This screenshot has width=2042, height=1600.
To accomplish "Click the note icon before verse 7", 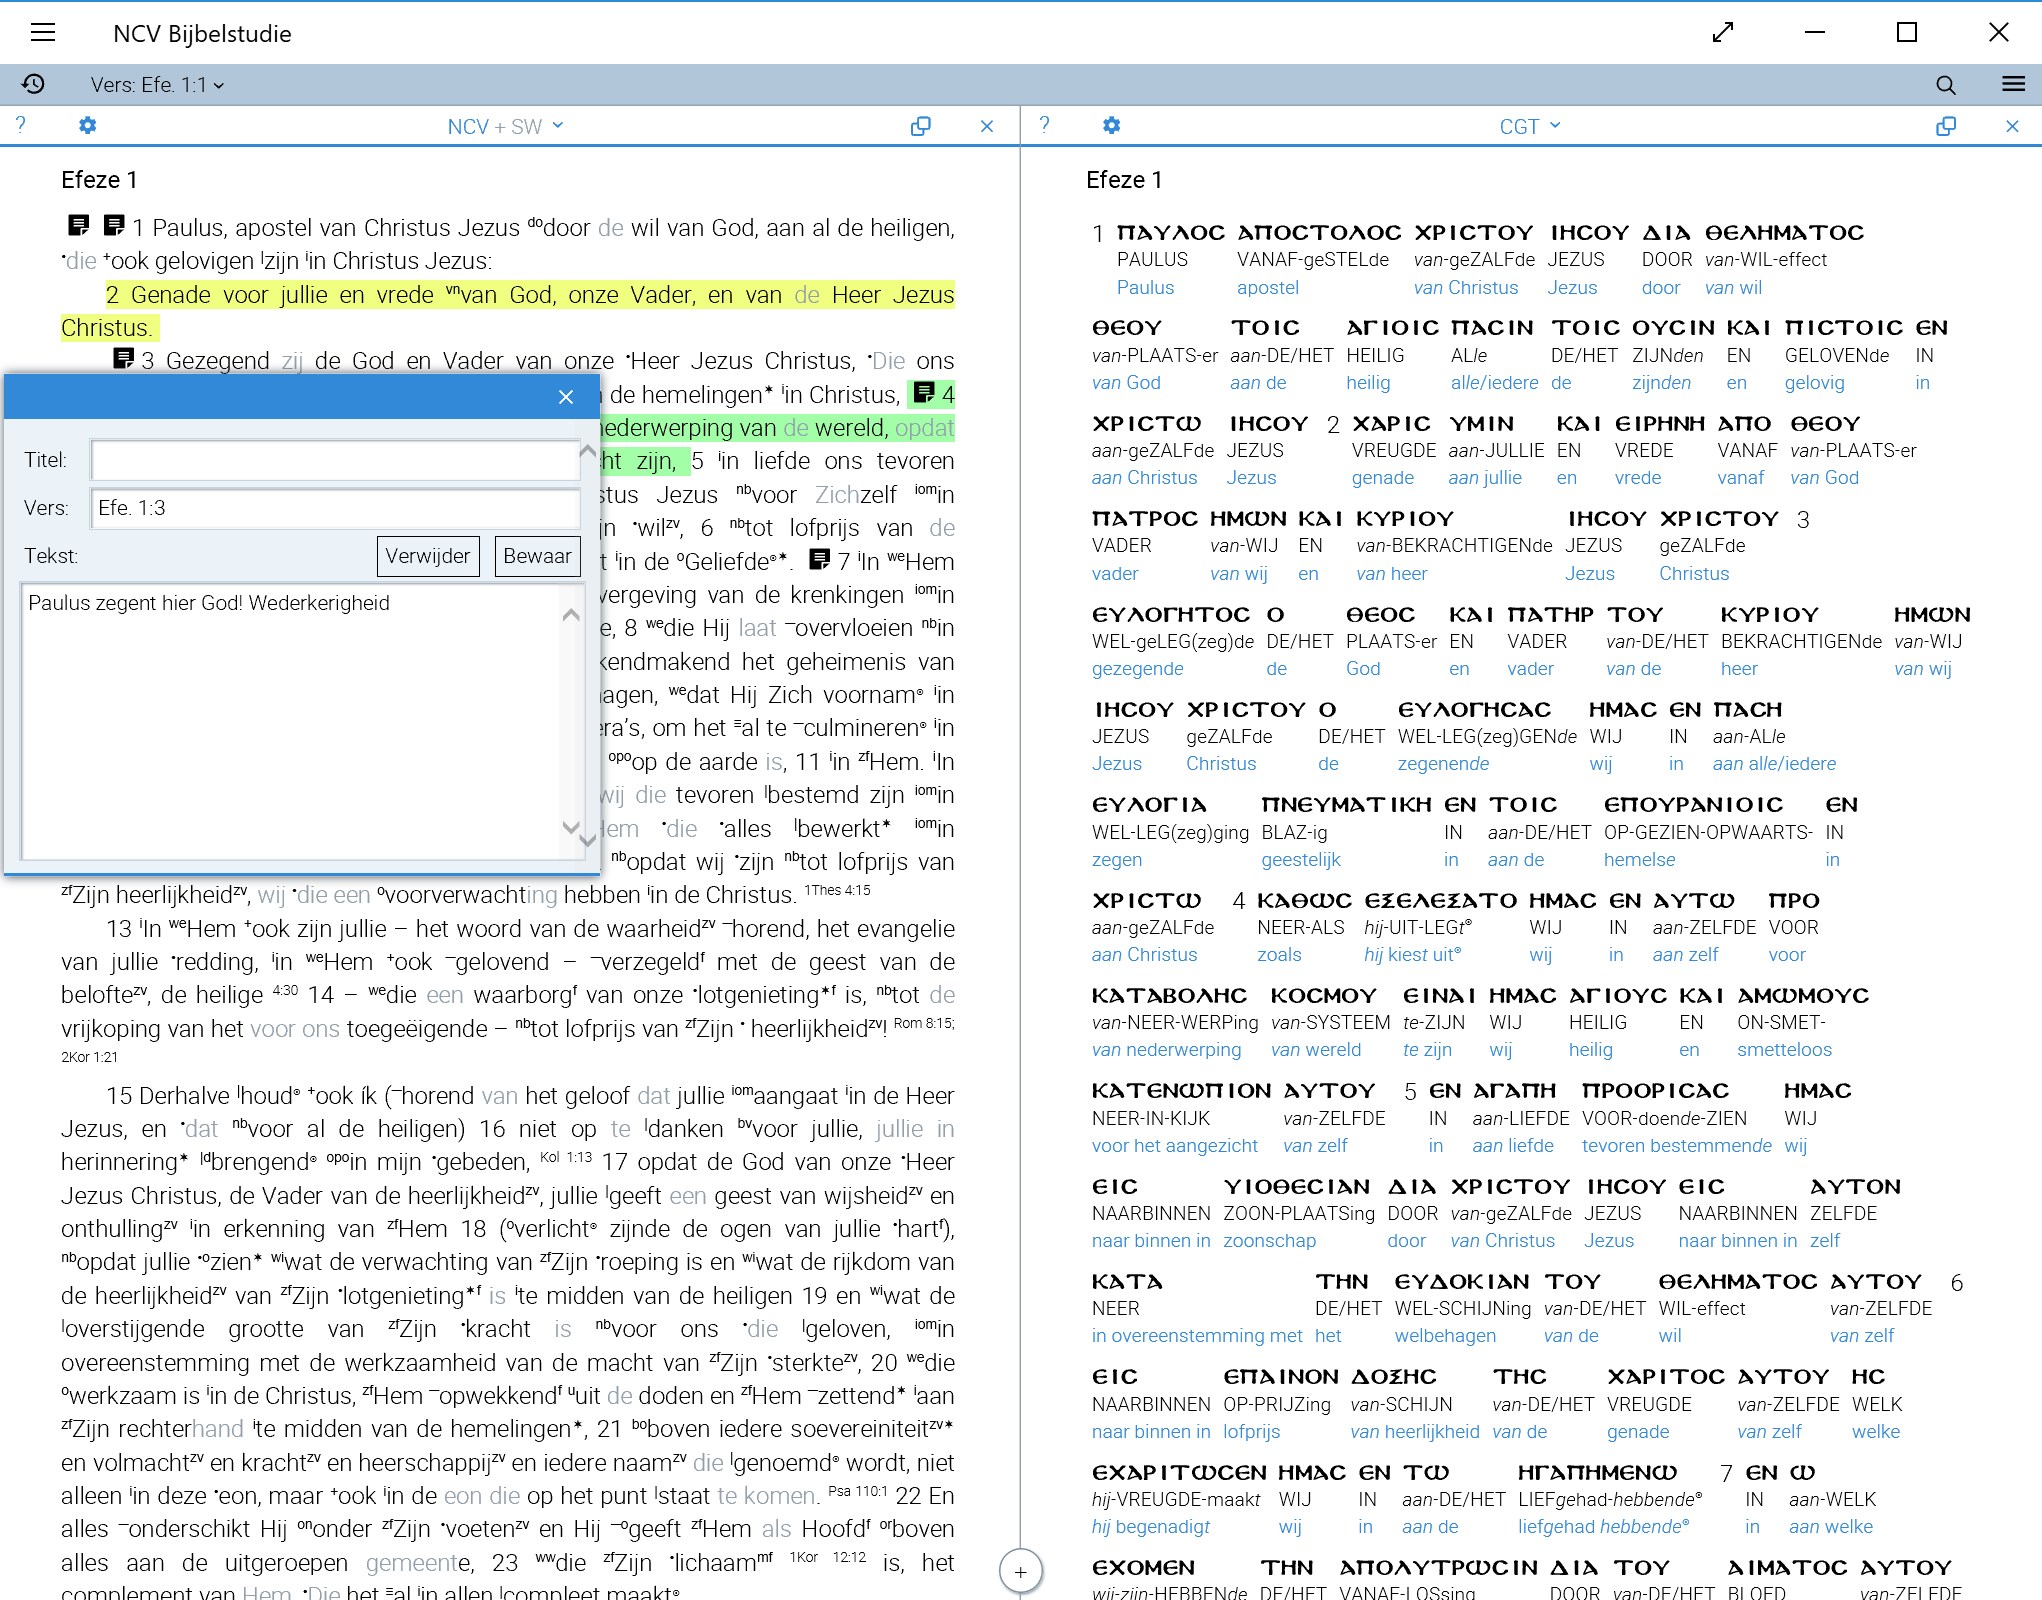I will (x=819, y=559).
